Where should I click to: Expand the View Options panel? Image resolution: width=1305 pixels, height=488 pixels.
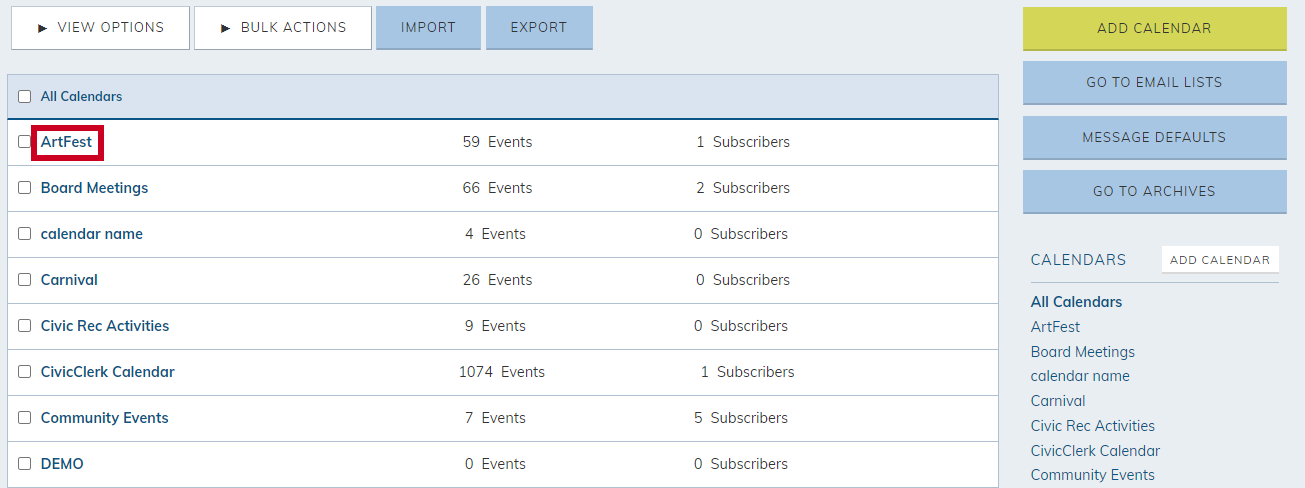click(x=100, y=28)
